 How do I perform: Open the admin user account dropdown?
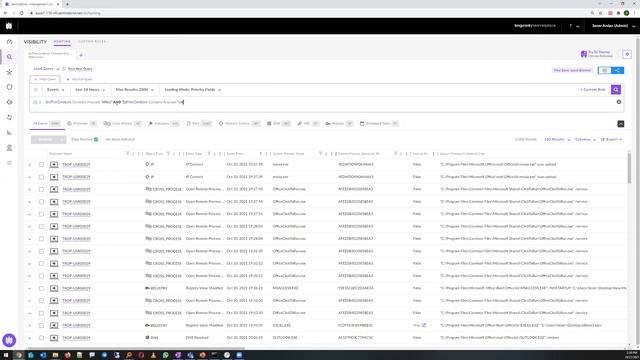[613, 26]
